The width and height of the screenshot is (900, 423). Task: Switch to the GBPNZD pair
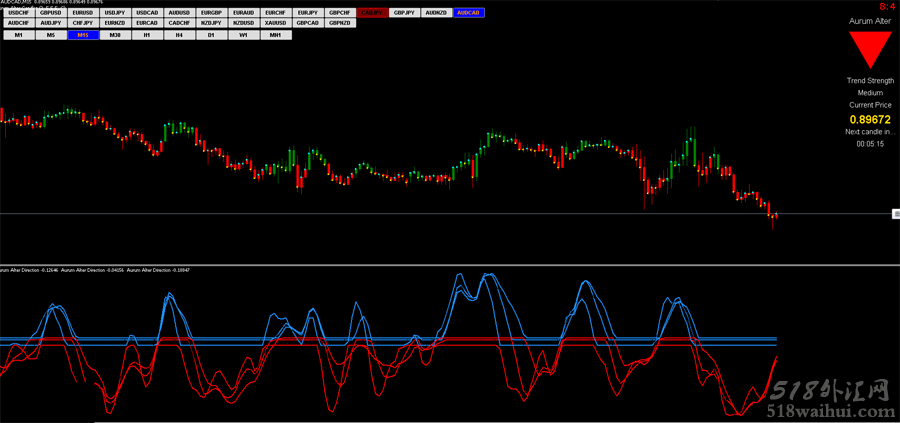pos(340,22)
